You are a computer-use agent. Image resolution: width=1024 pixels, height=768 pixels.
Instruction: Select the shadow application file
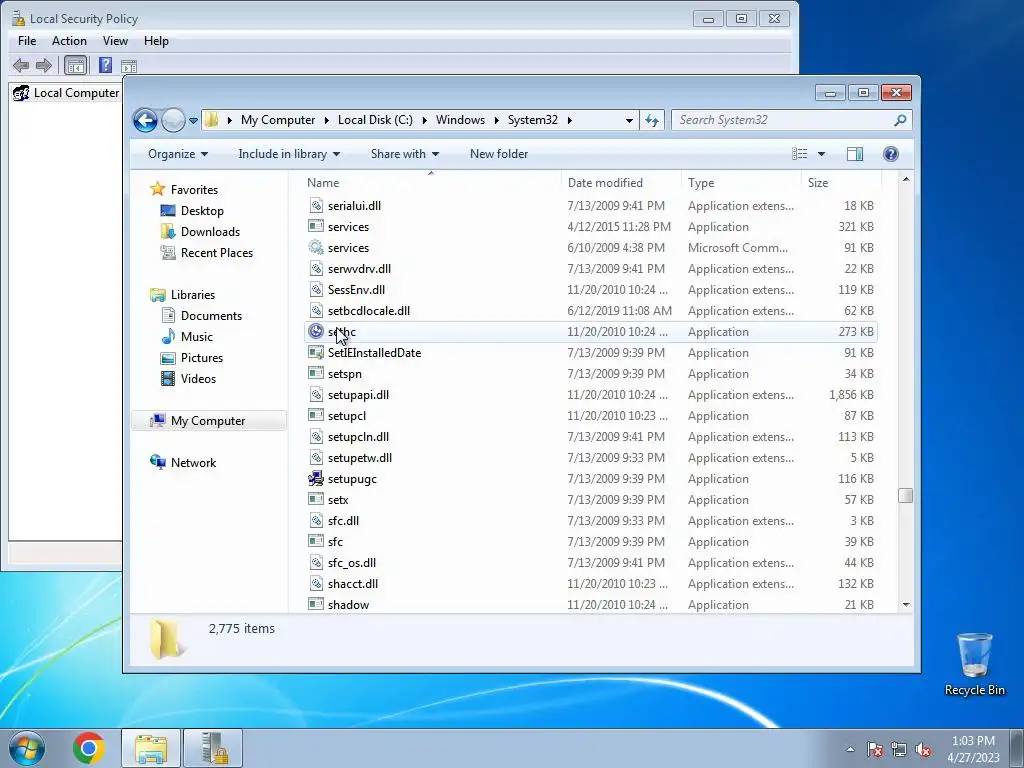(591, 605)
